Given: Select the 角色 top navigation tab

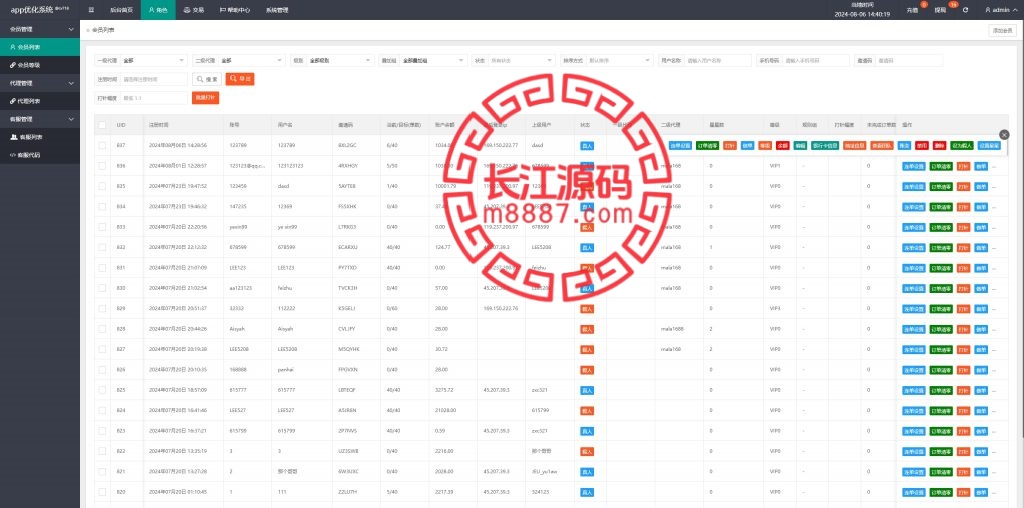Looking at the screenshot, I should (x=158, y=10).
